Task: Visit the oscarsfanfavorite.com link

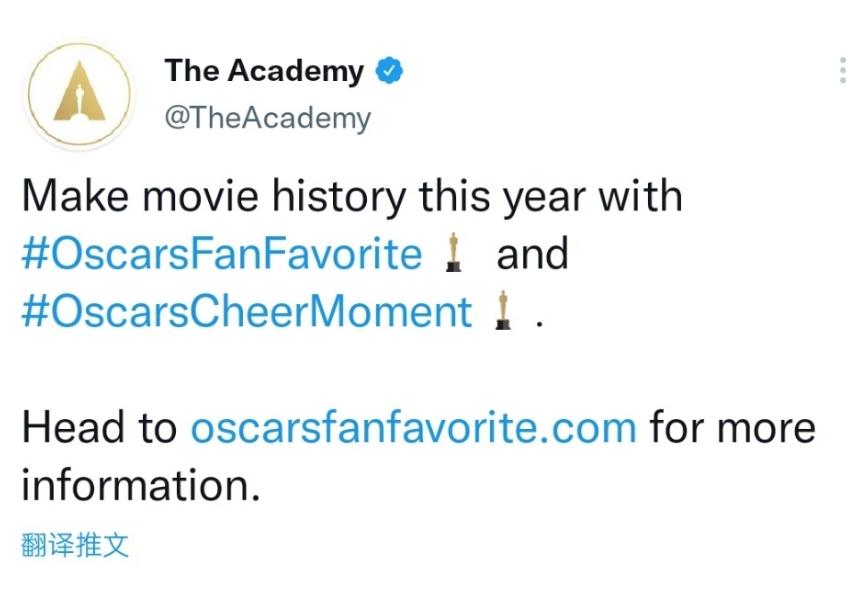Action: tap(413, 428)
